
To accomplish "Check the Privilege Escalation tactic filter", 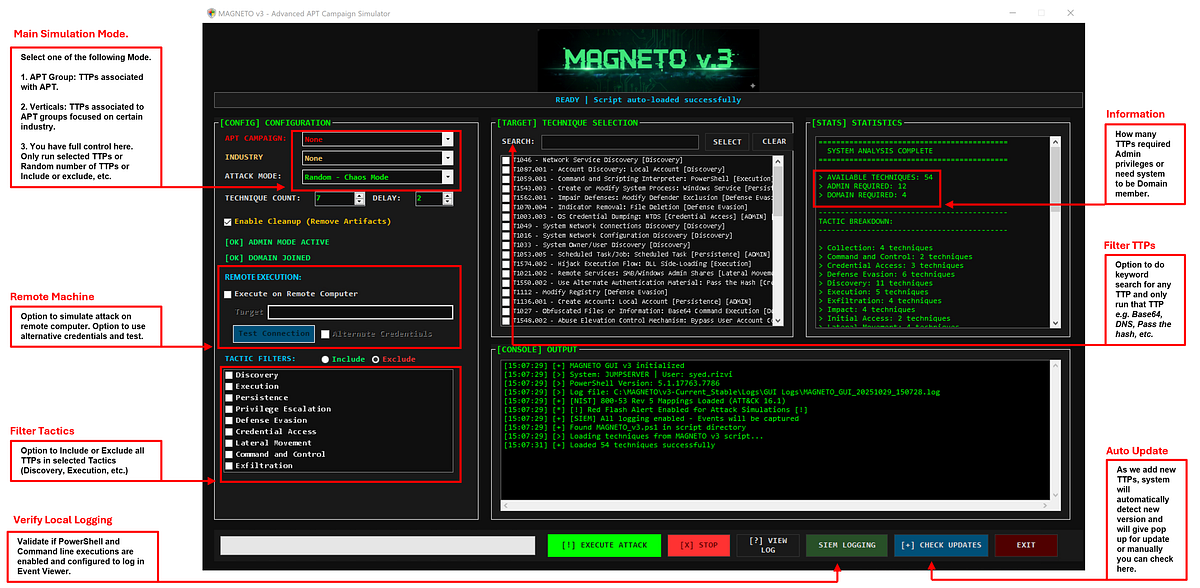I will click(230, 409).
